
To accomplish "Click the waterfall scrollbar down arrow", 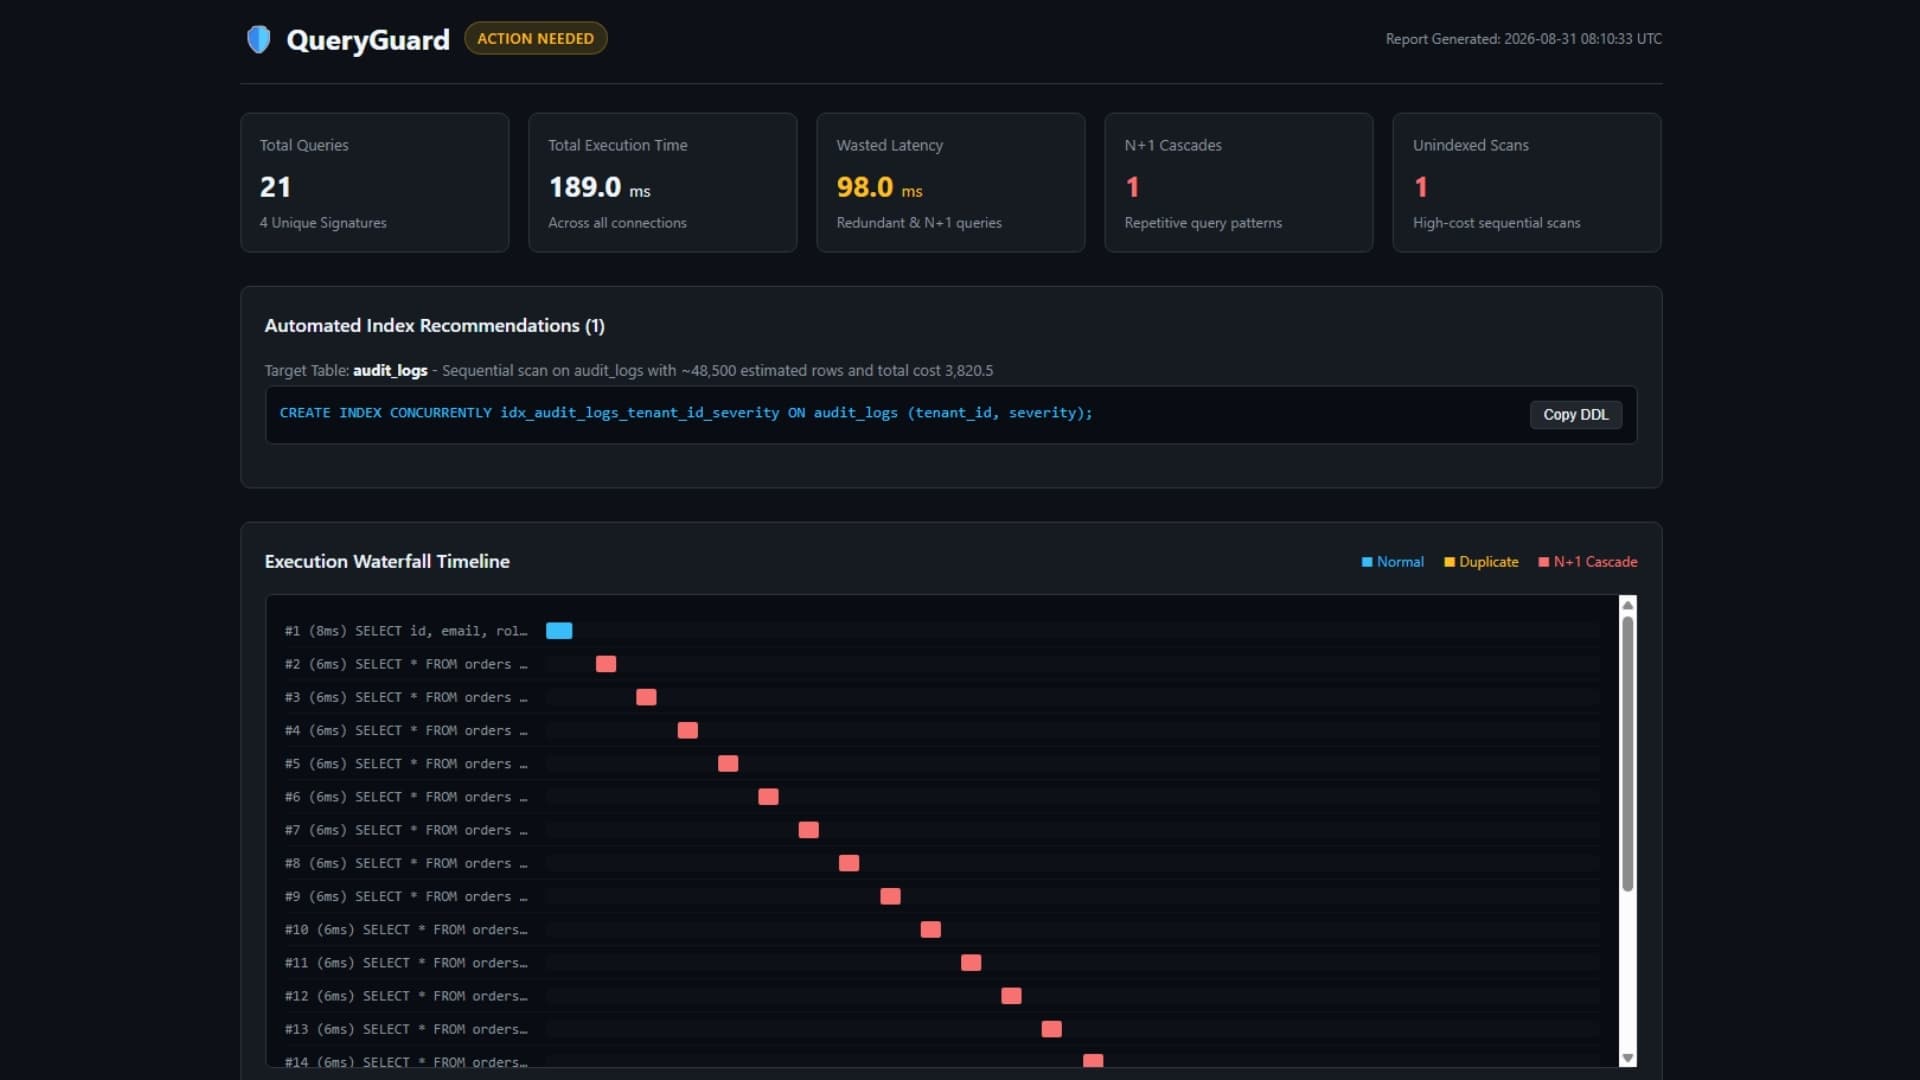I will (x=1627, y=1058).
